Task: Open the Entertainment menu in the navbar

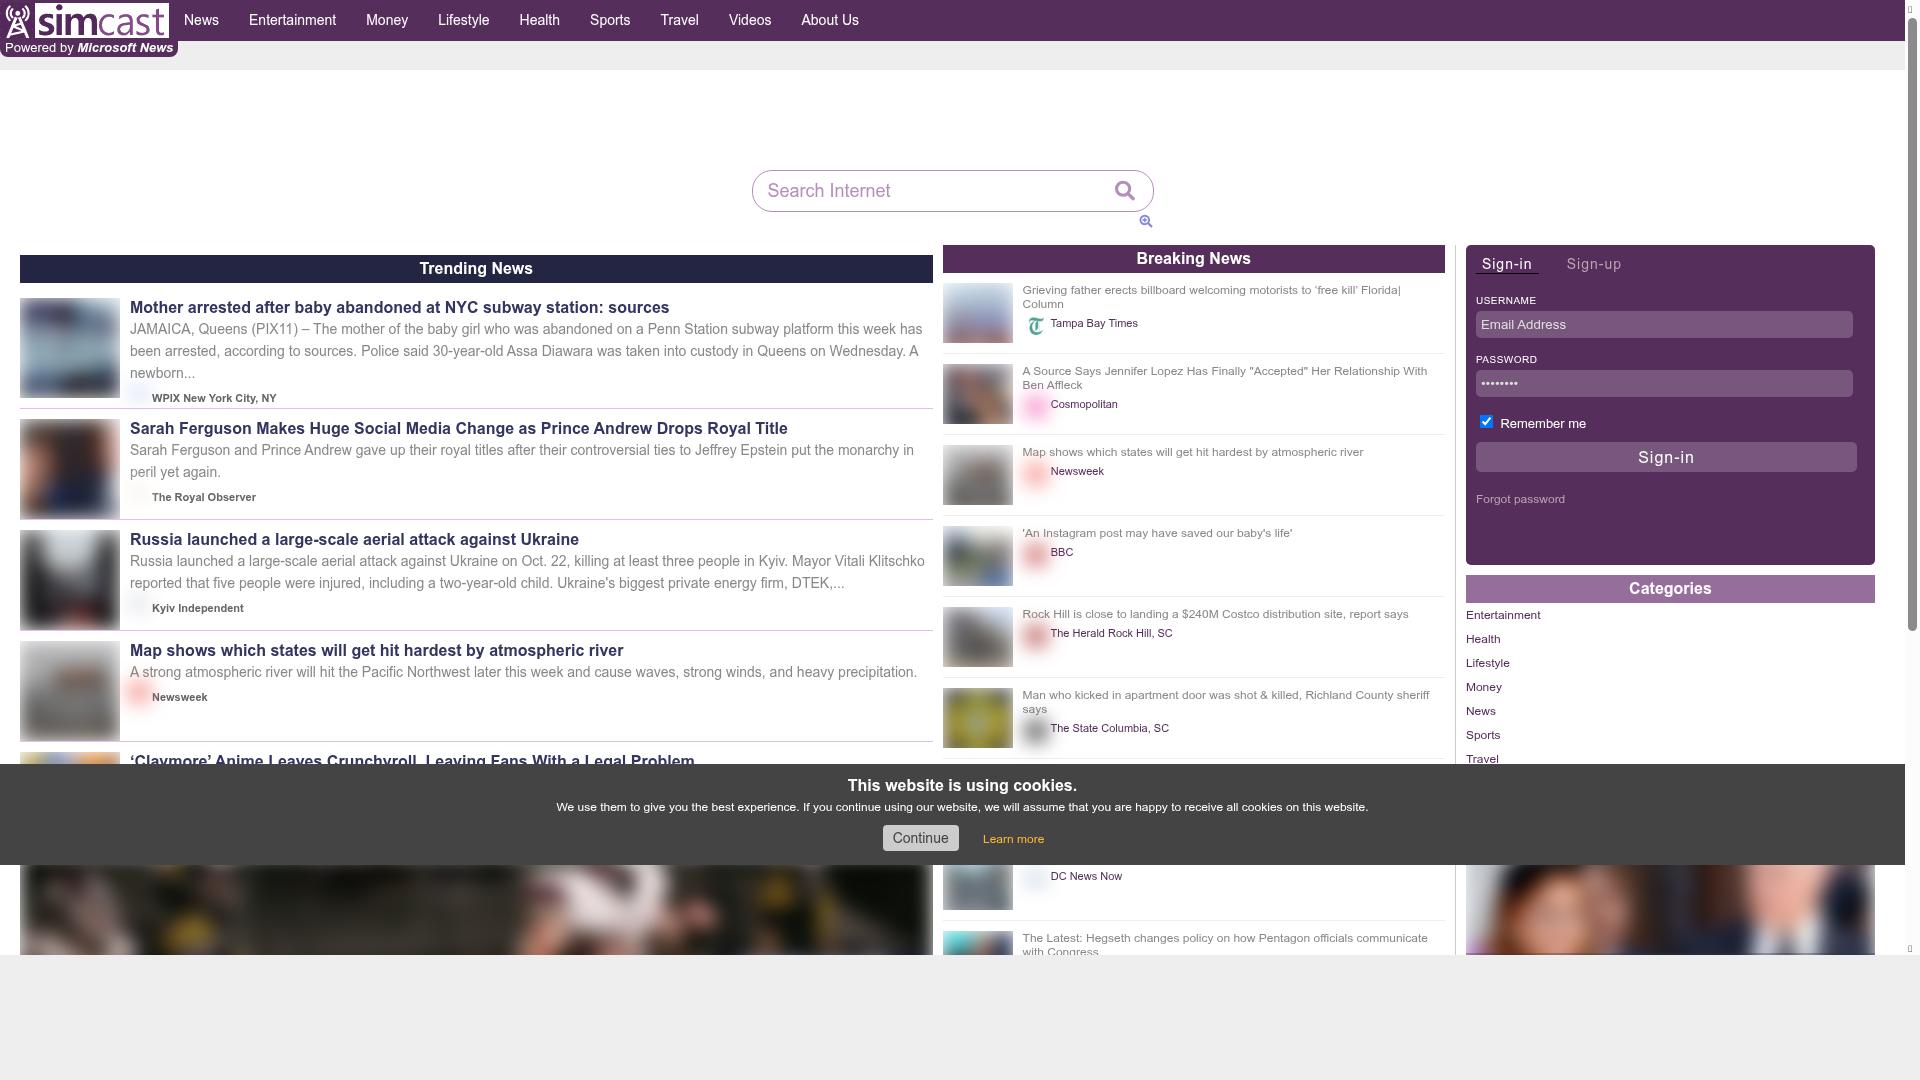Action: [292, 20]
